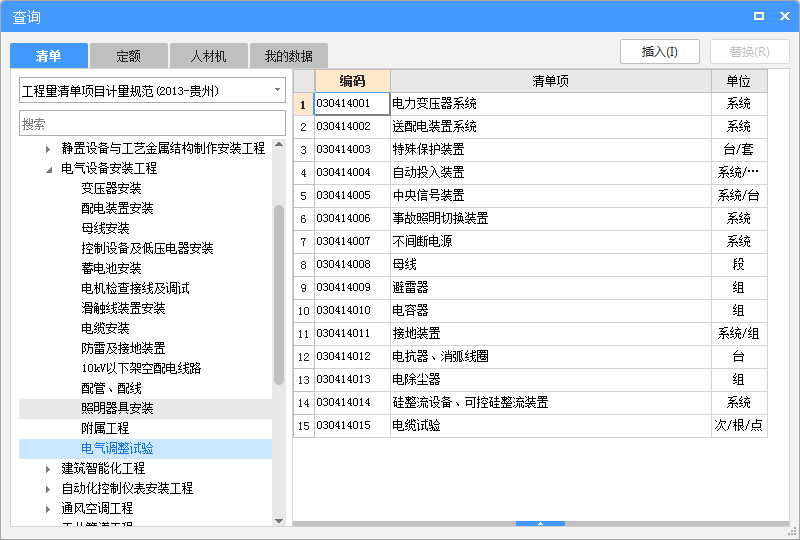The height and width of the screenshot is (540, 800).
Task: Switch to the 清单 tab
Action: coord(49,56)
